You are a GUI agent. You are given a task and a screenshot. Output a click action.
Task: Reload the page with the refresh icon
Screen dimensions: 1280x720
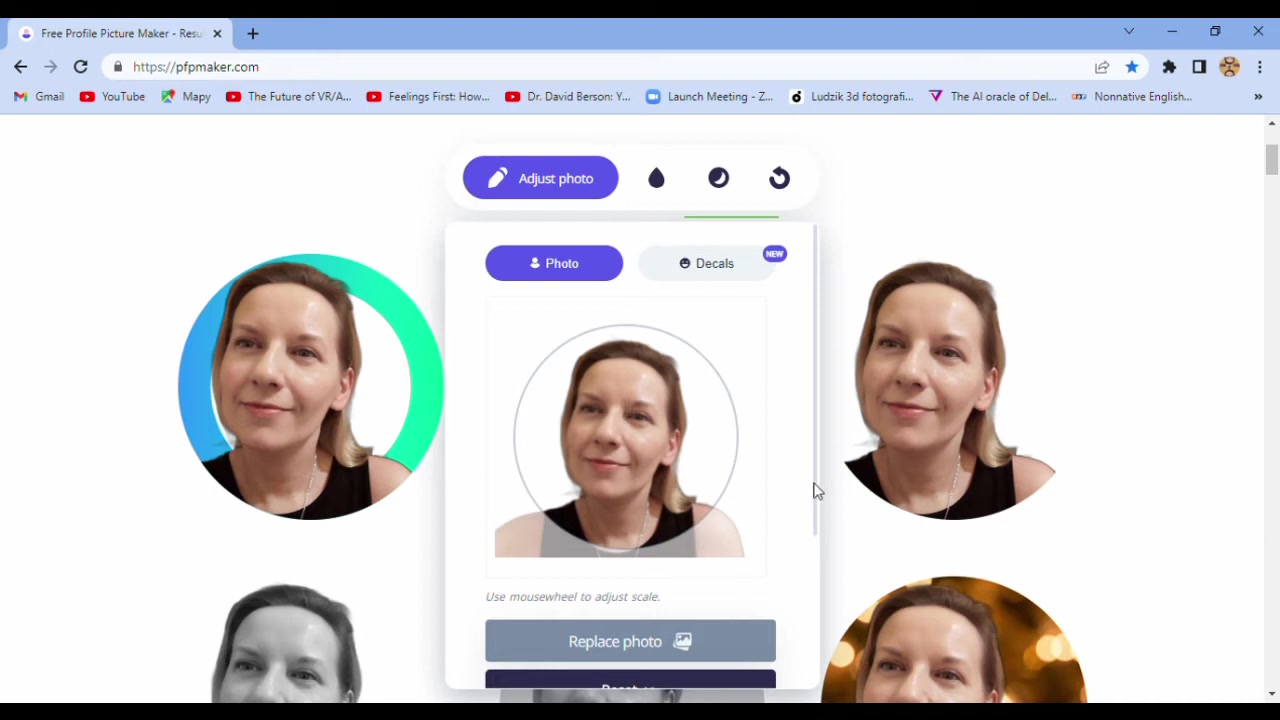(x=81, y=67)
